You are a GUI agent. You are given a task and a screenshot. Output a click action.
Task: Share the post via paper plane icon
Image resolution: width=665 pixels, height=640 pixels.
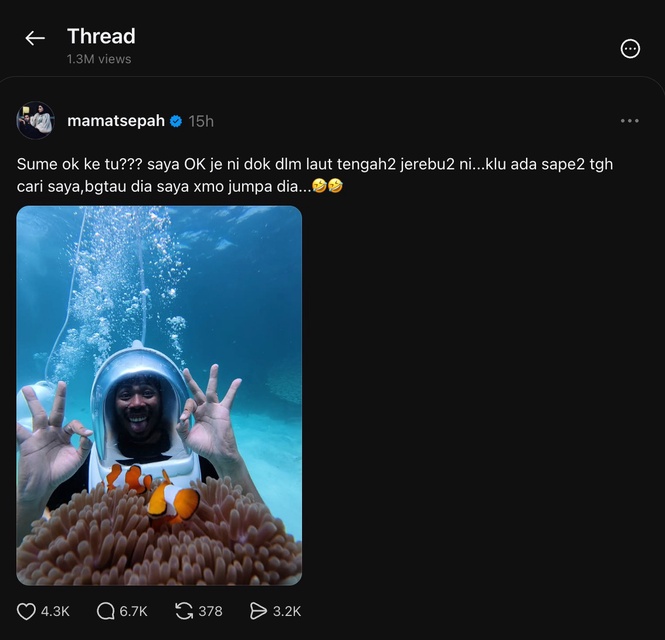click(x=258, y=611)
